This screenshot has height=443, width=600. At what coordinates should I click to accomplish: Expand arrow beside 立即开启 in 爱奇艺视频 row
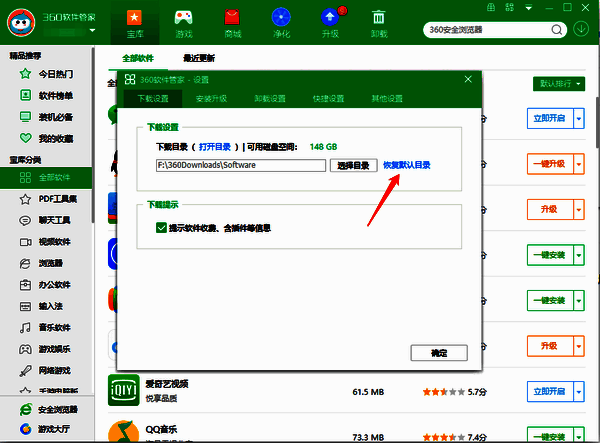[579, 391]
